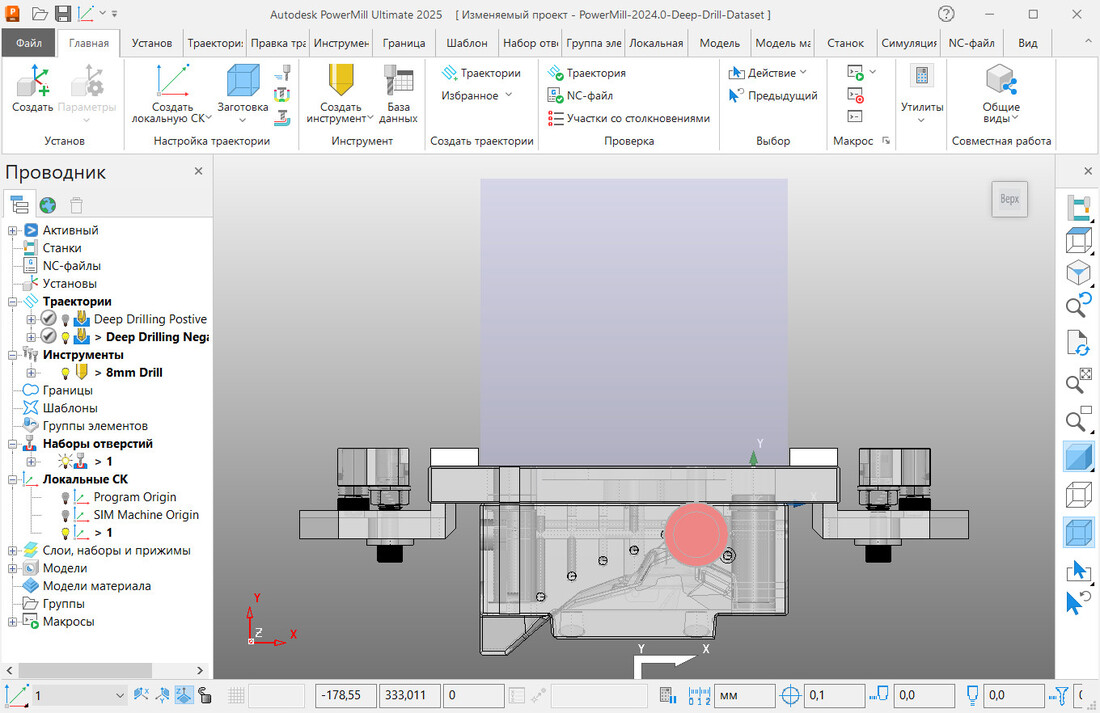Screen dimensions: 1100x713
Task: Click the refresh document view icon
Action: point(1078,342)
